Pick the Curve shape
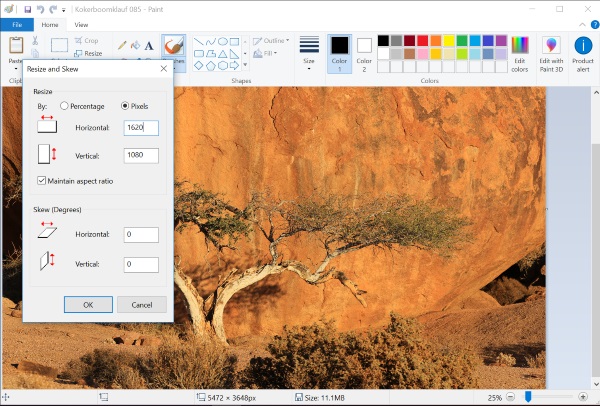Screen dimensions: 600x406 pos(210,41)
